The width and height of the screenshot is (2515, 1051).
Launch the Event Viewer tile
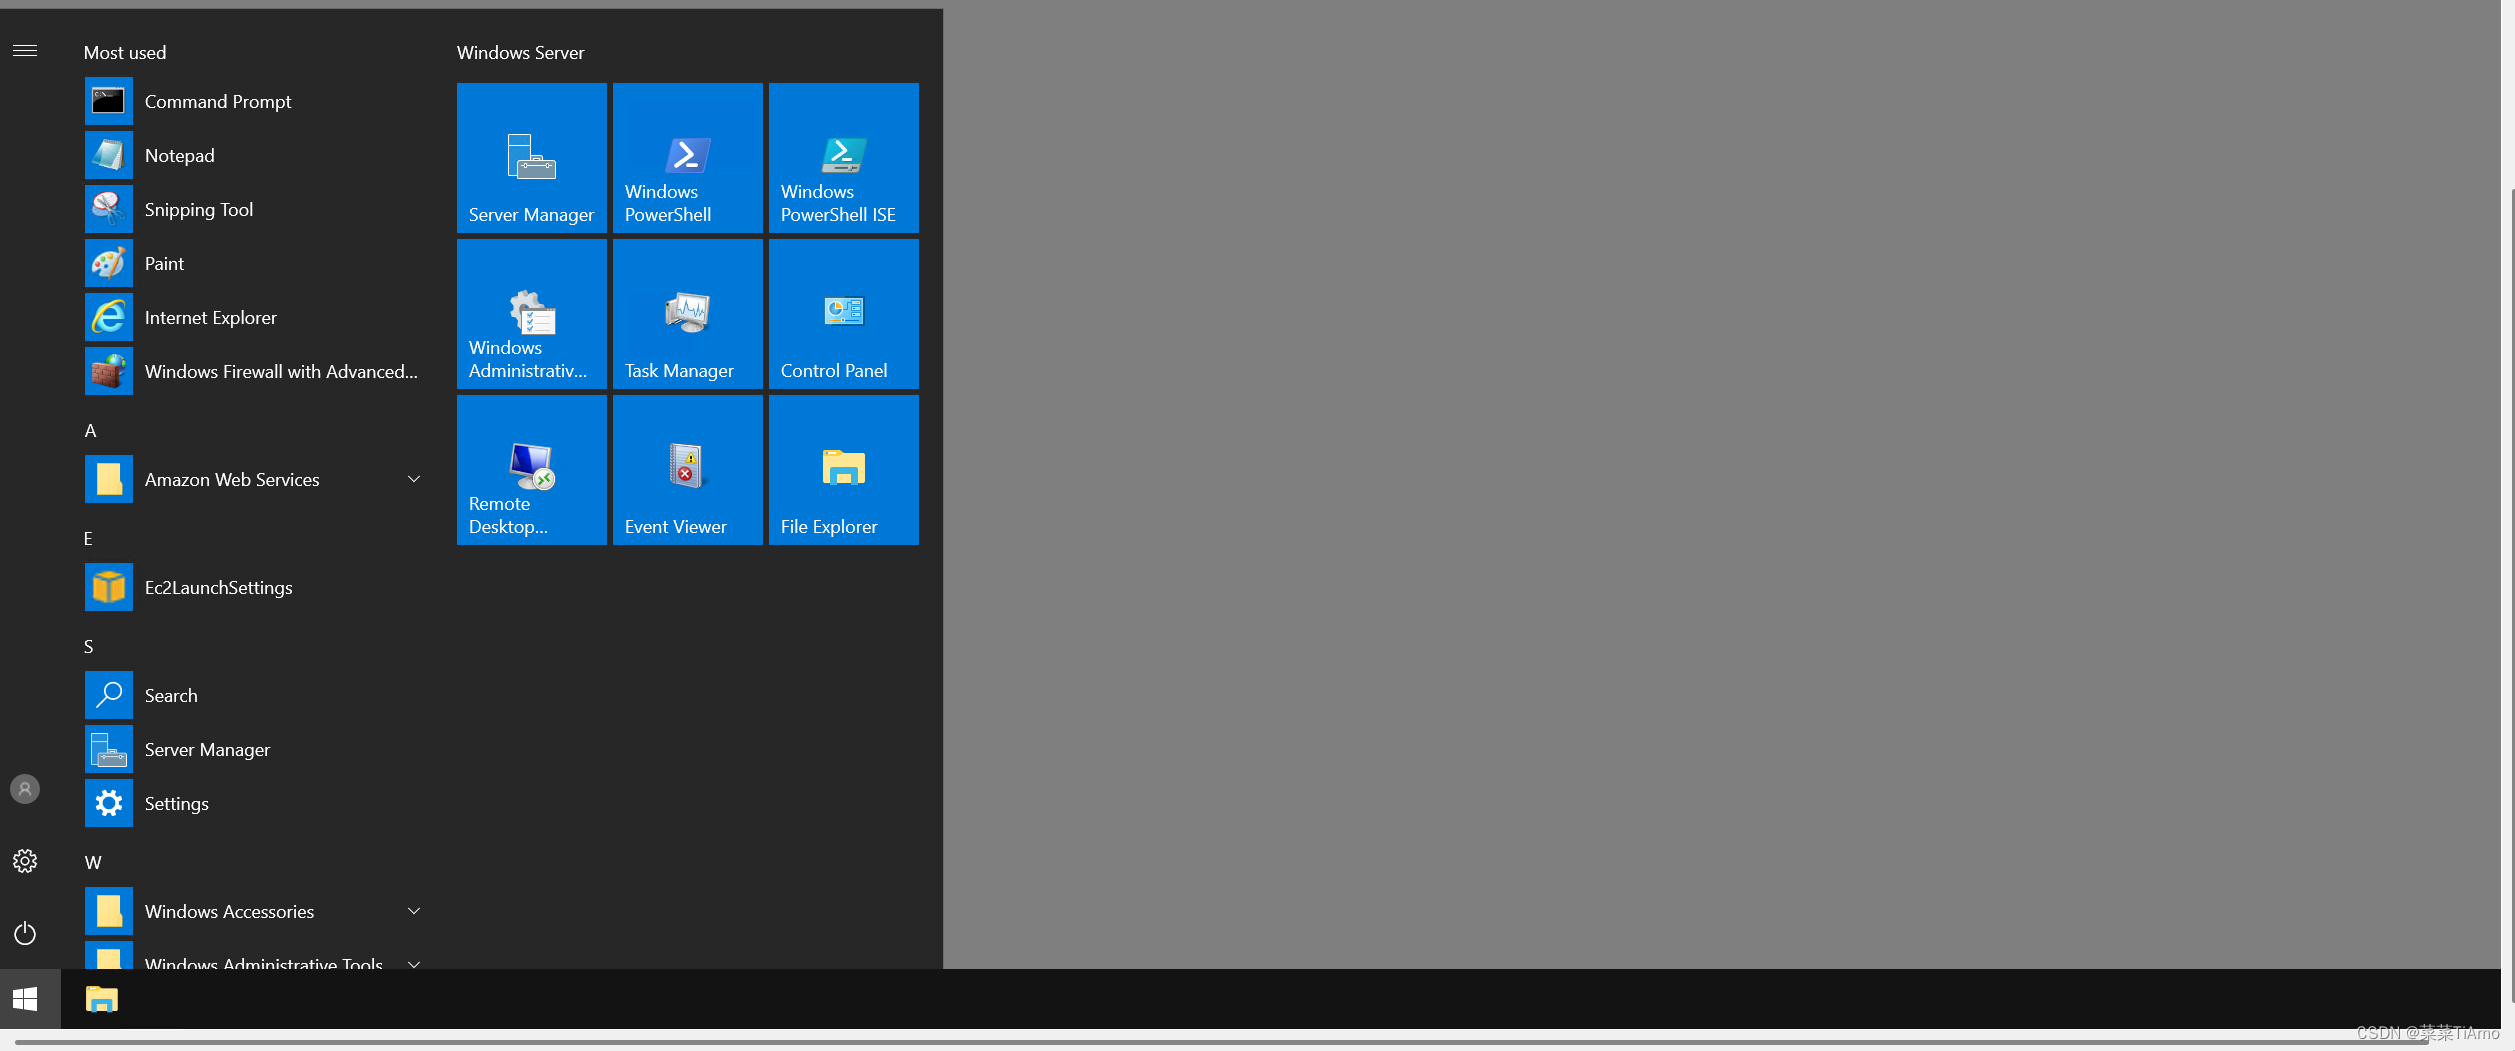(688, 470)
